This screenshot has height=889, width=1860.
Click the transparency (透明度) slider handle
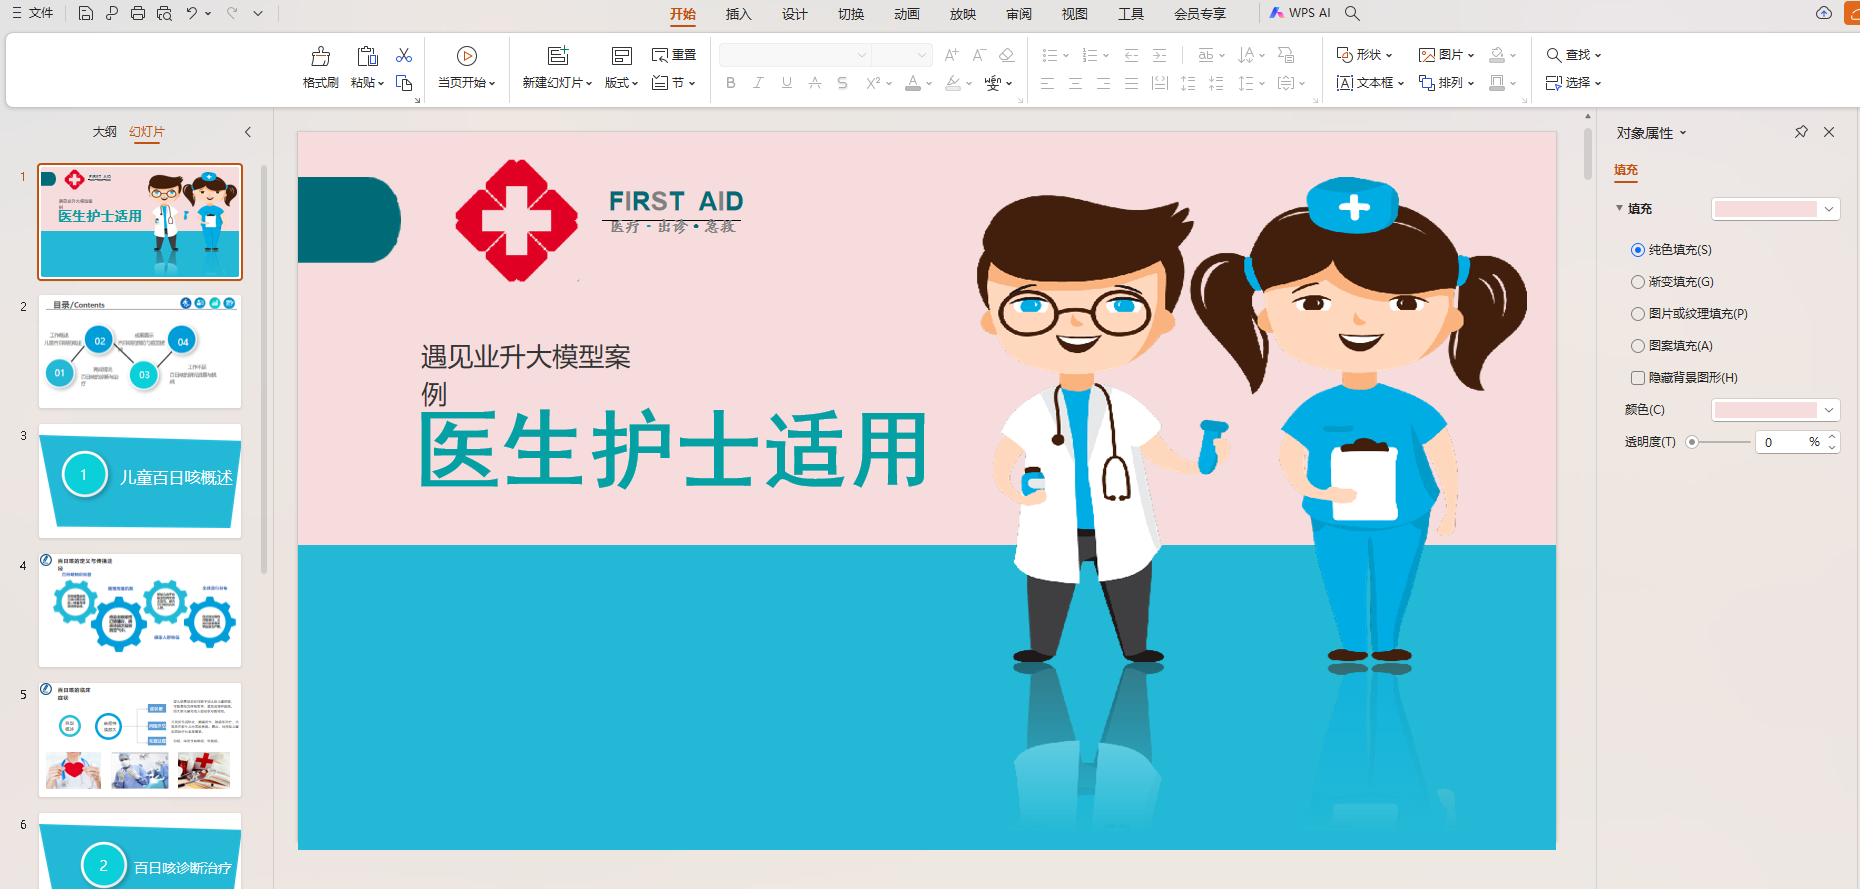pyautogui.click(x=1692, y=442)
